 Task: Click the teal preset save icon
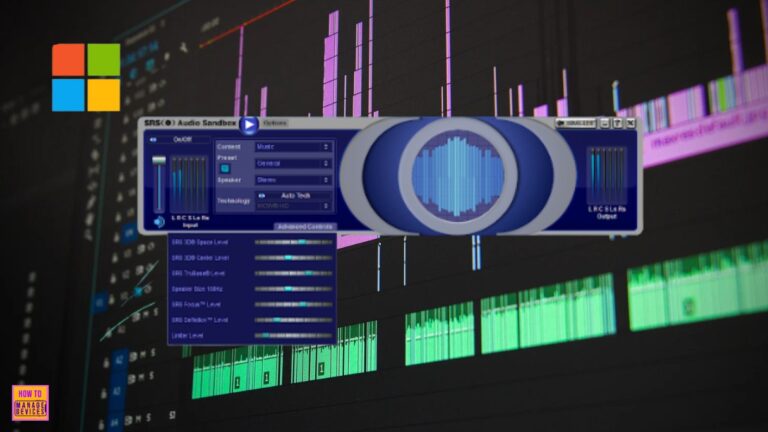click(x=225, y=168)
